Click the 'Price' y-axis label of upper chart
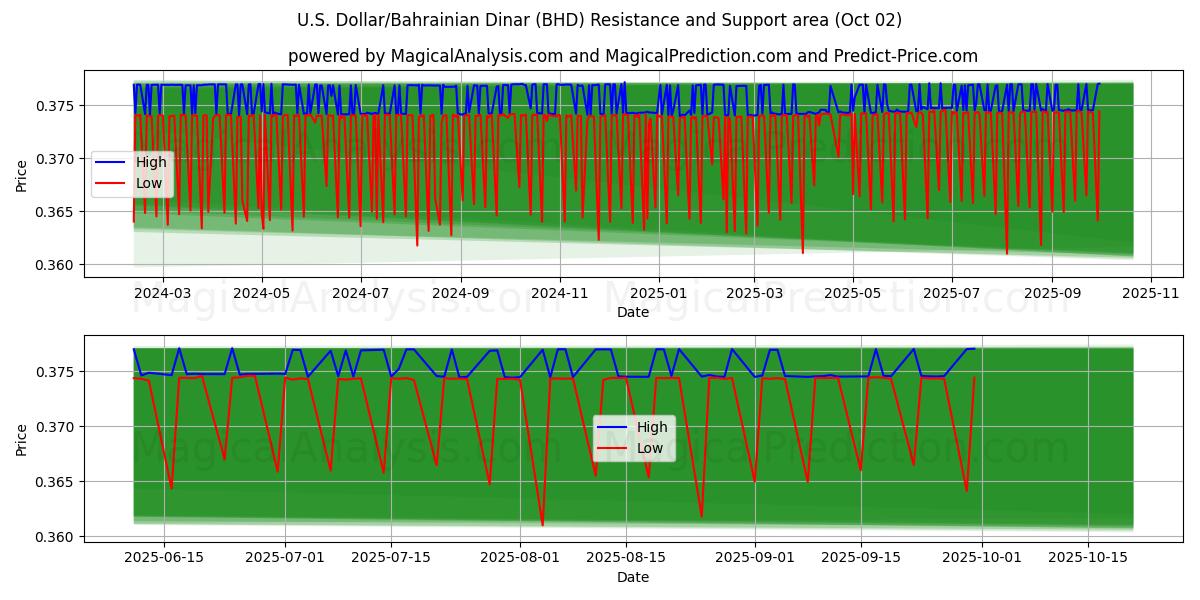This screenshot has width=1200, height=600. click(22, 175)
